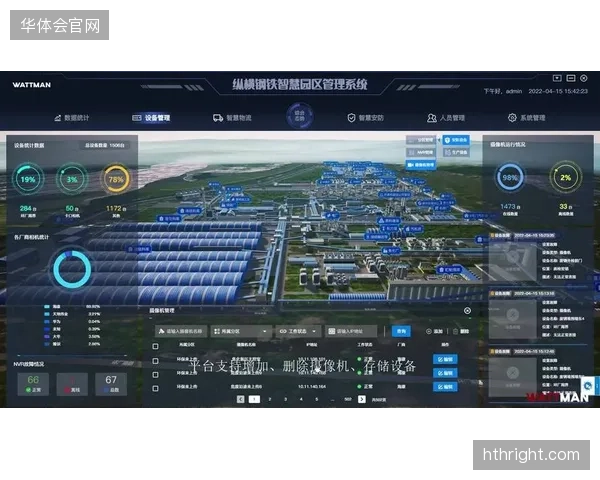Click the 添加 add camera button

(x=434, y=331)
